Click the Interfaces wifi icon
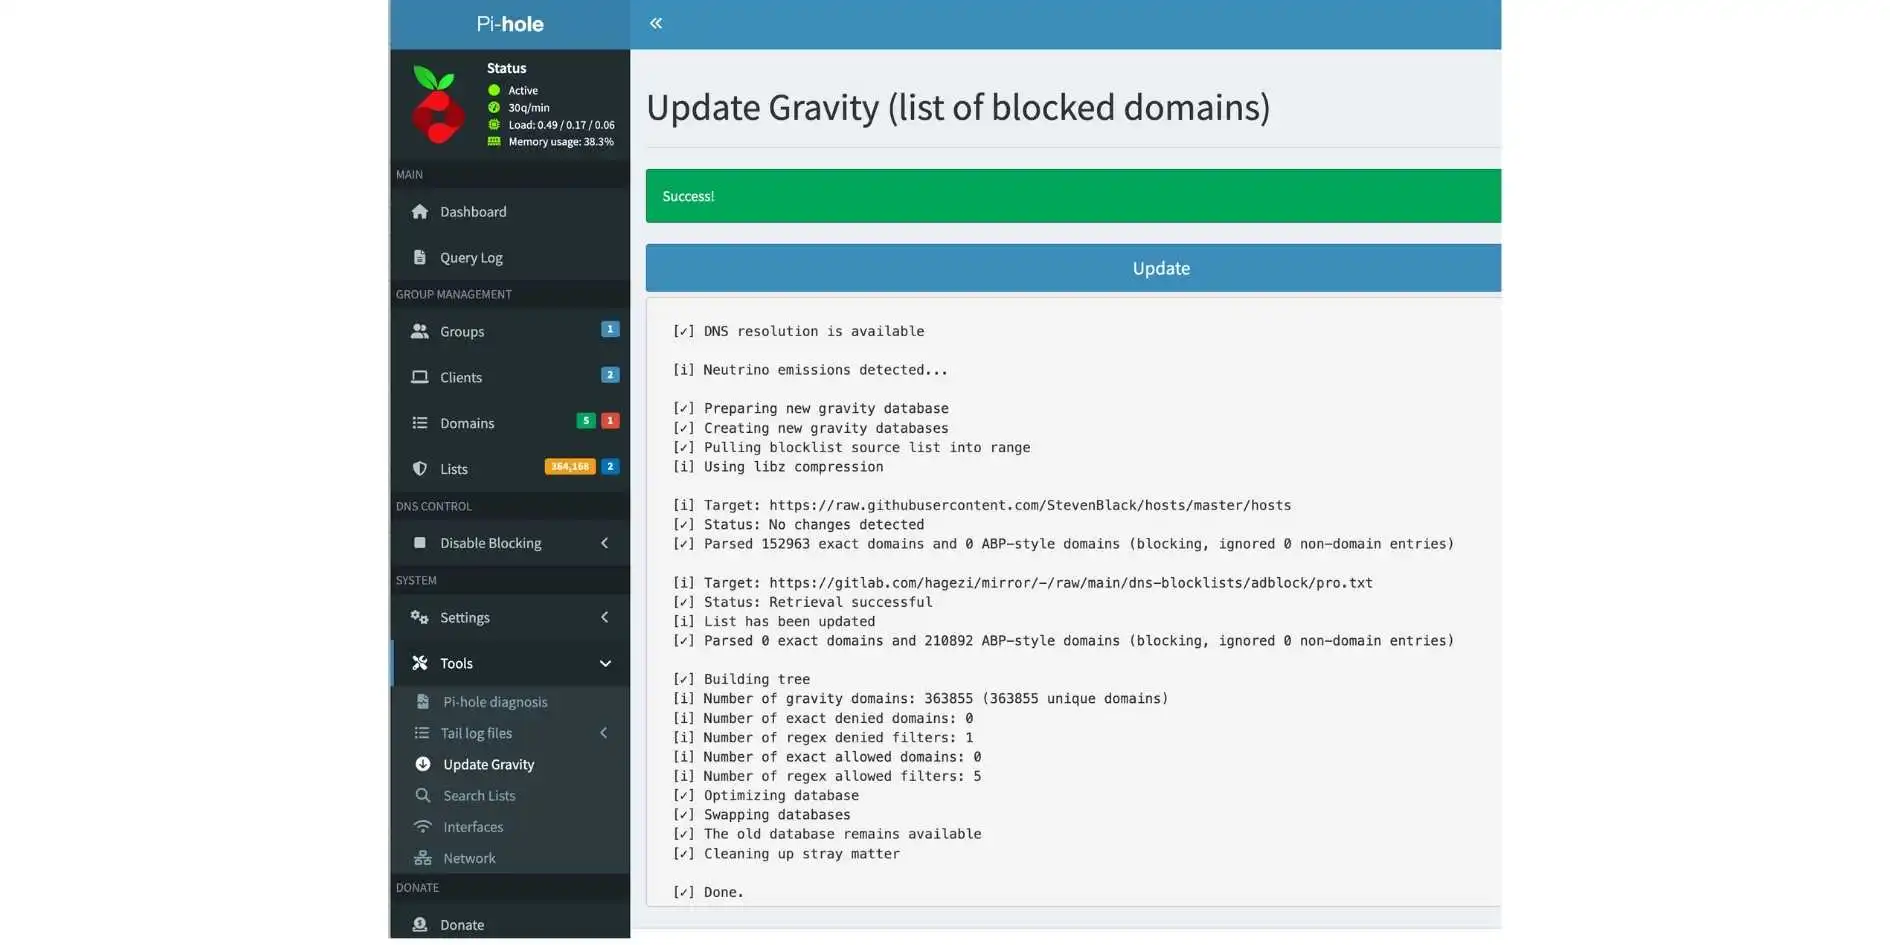 pos(423,828)
